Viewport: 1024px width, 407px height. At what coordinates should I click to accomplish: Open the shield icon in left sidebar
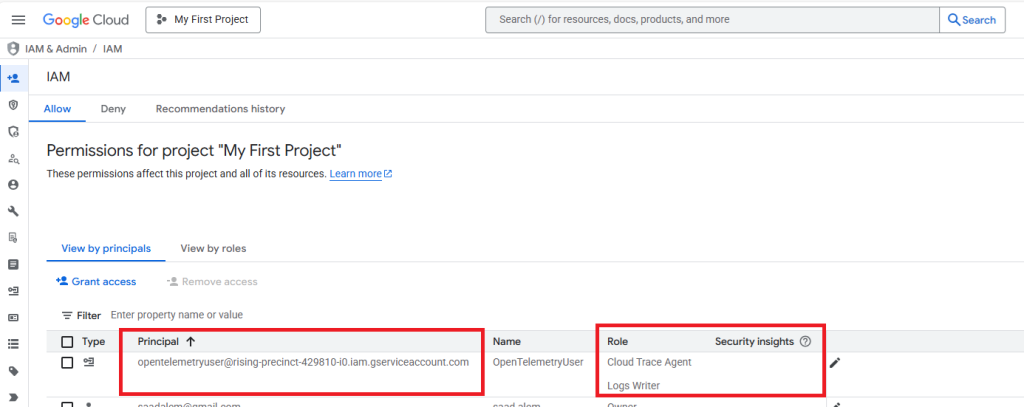pos(13,104)
